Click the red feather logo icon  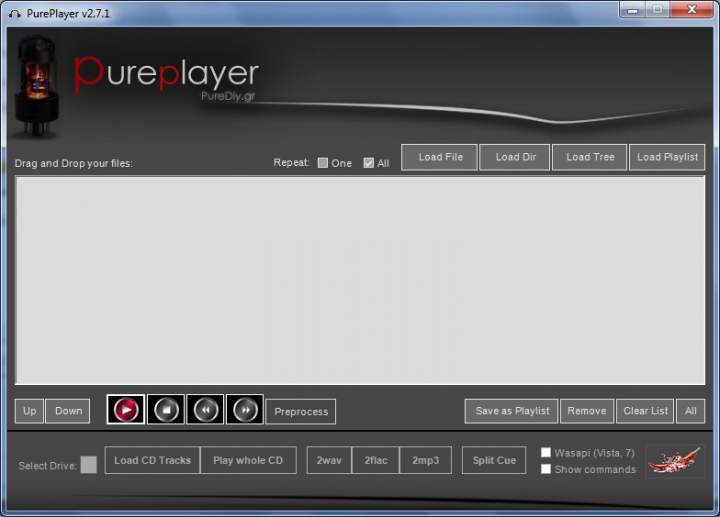point(675,461)
